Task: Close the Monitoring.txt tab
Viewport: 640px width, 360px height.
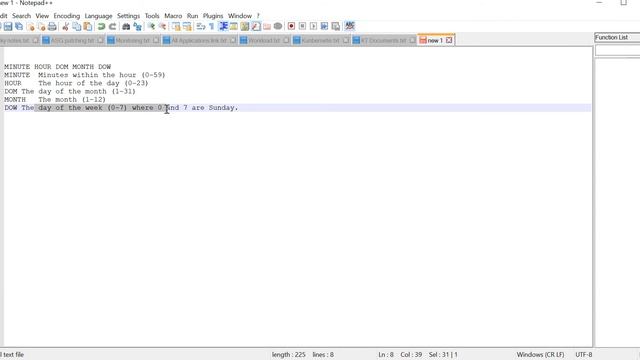Action: point(156,40)
